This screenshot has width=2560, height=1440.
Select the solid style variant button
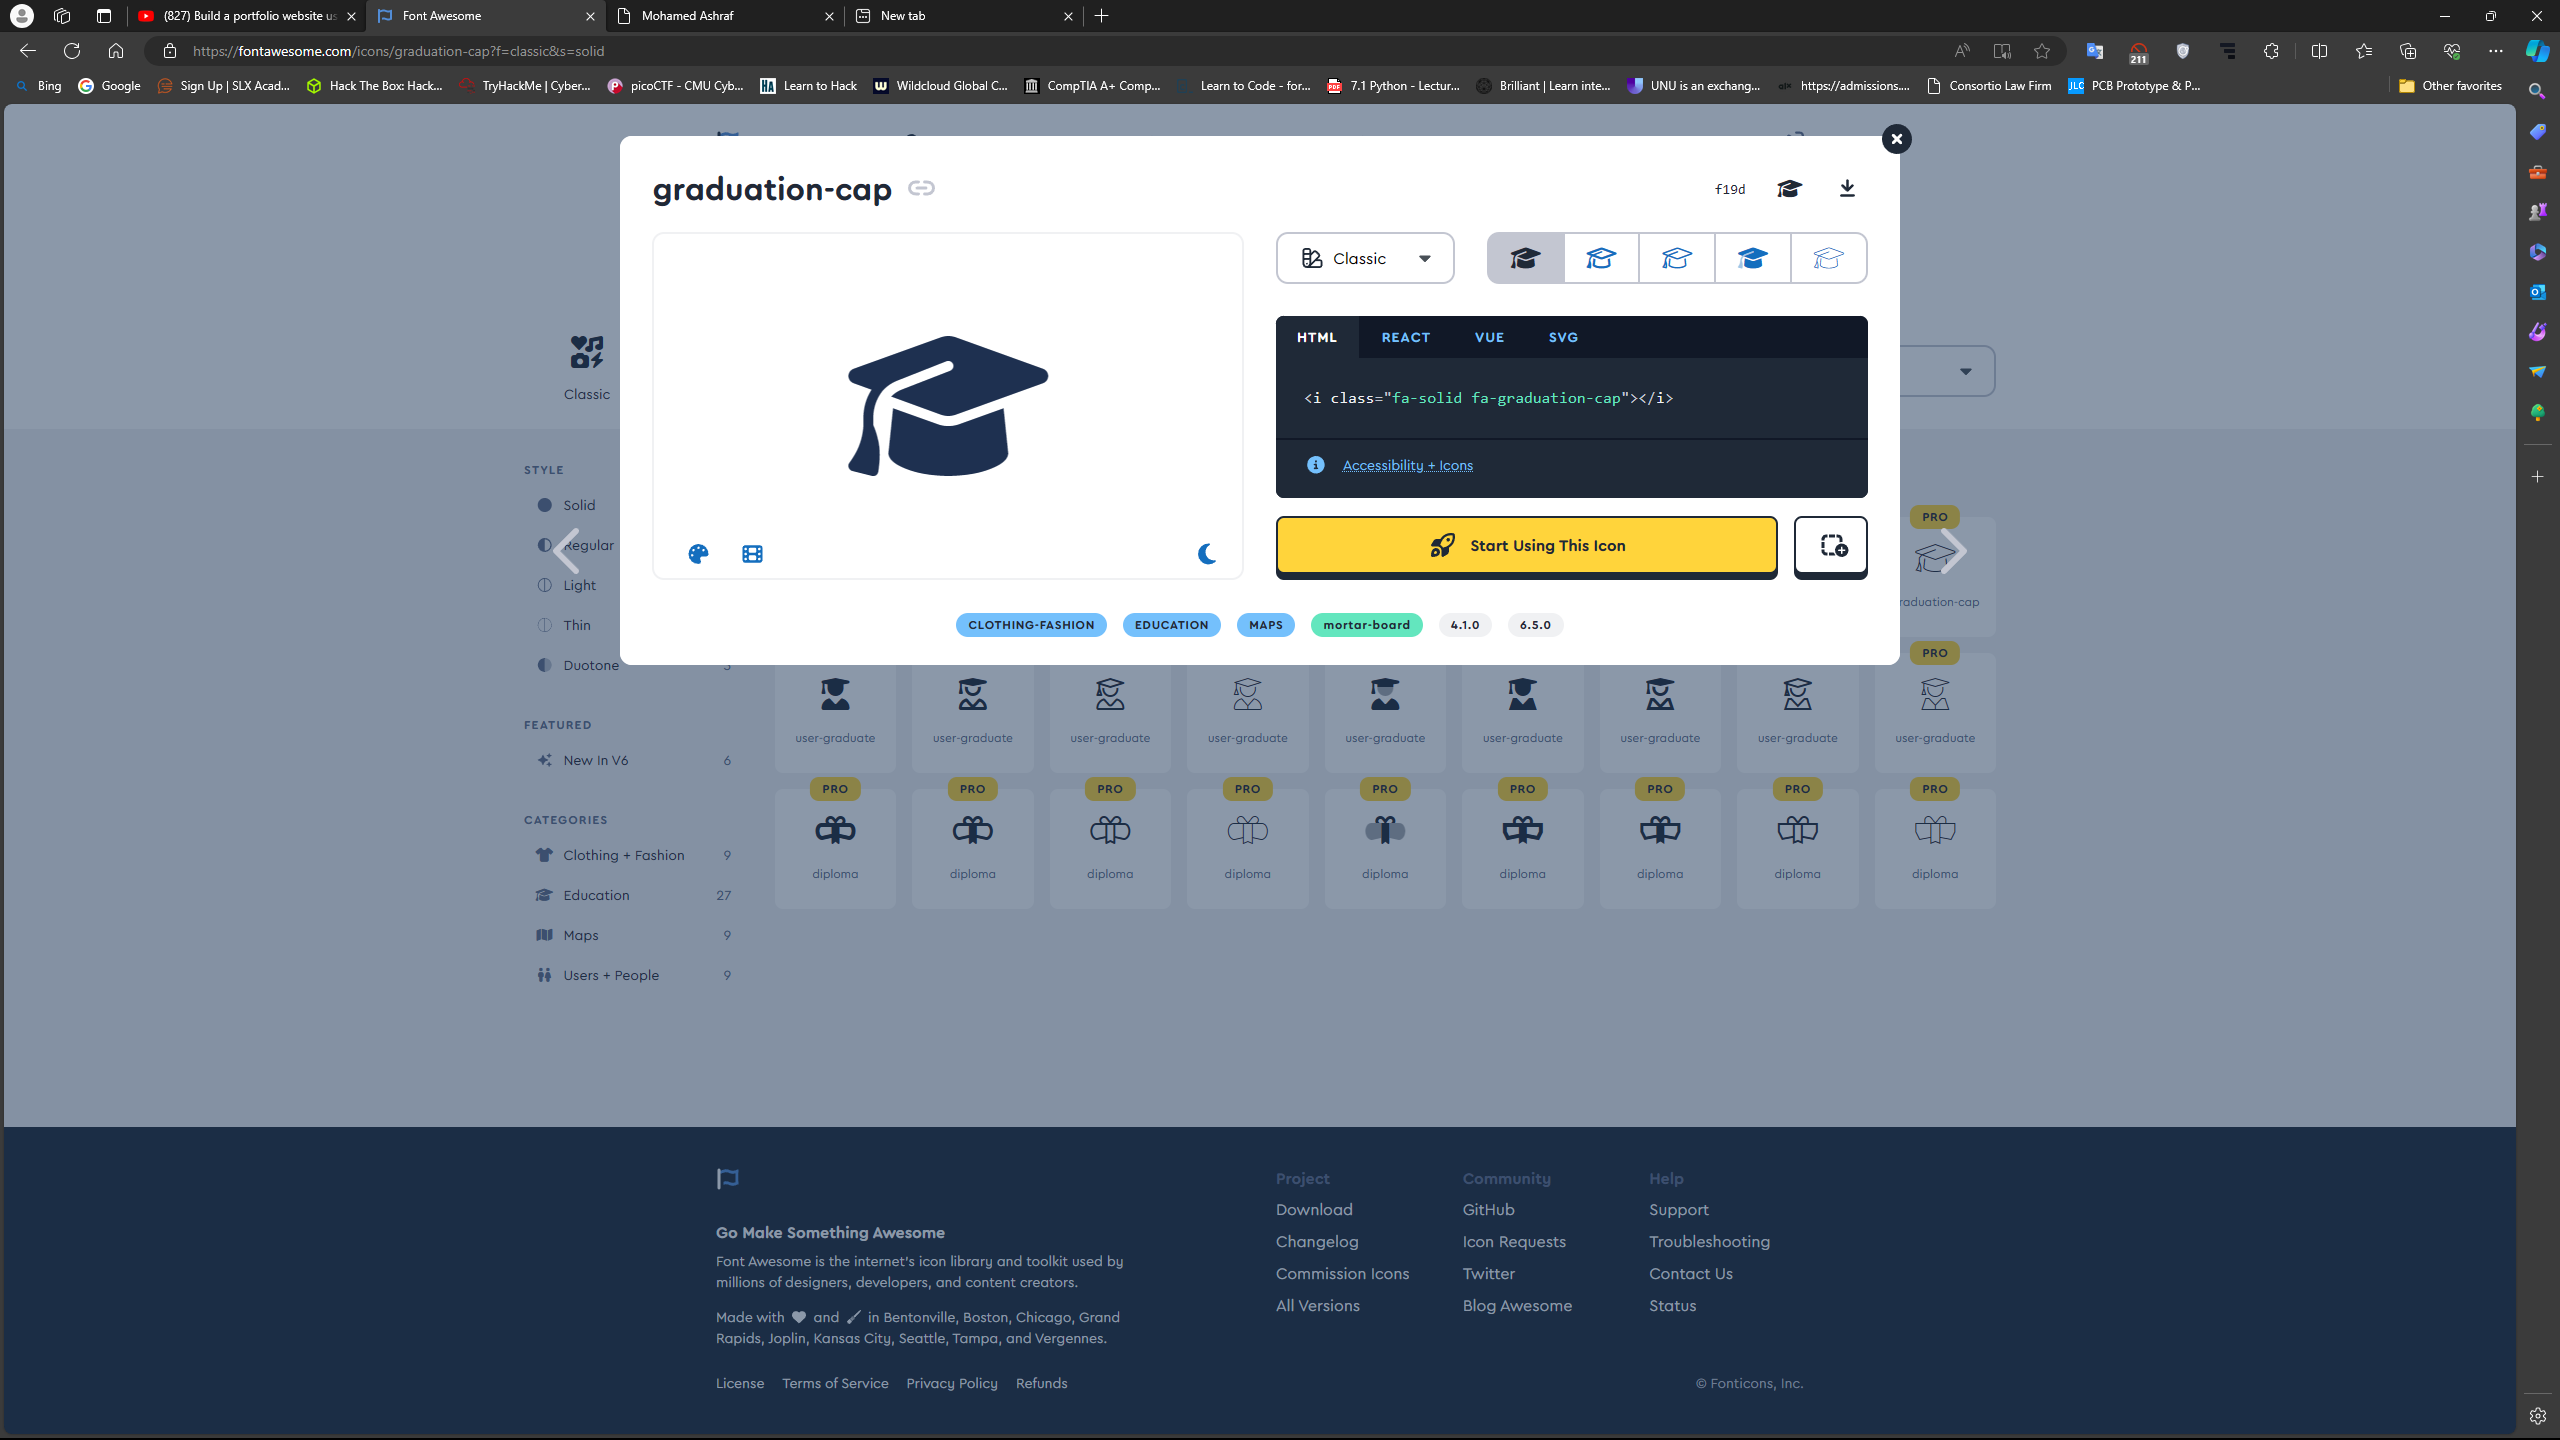tap(1525, 259)
